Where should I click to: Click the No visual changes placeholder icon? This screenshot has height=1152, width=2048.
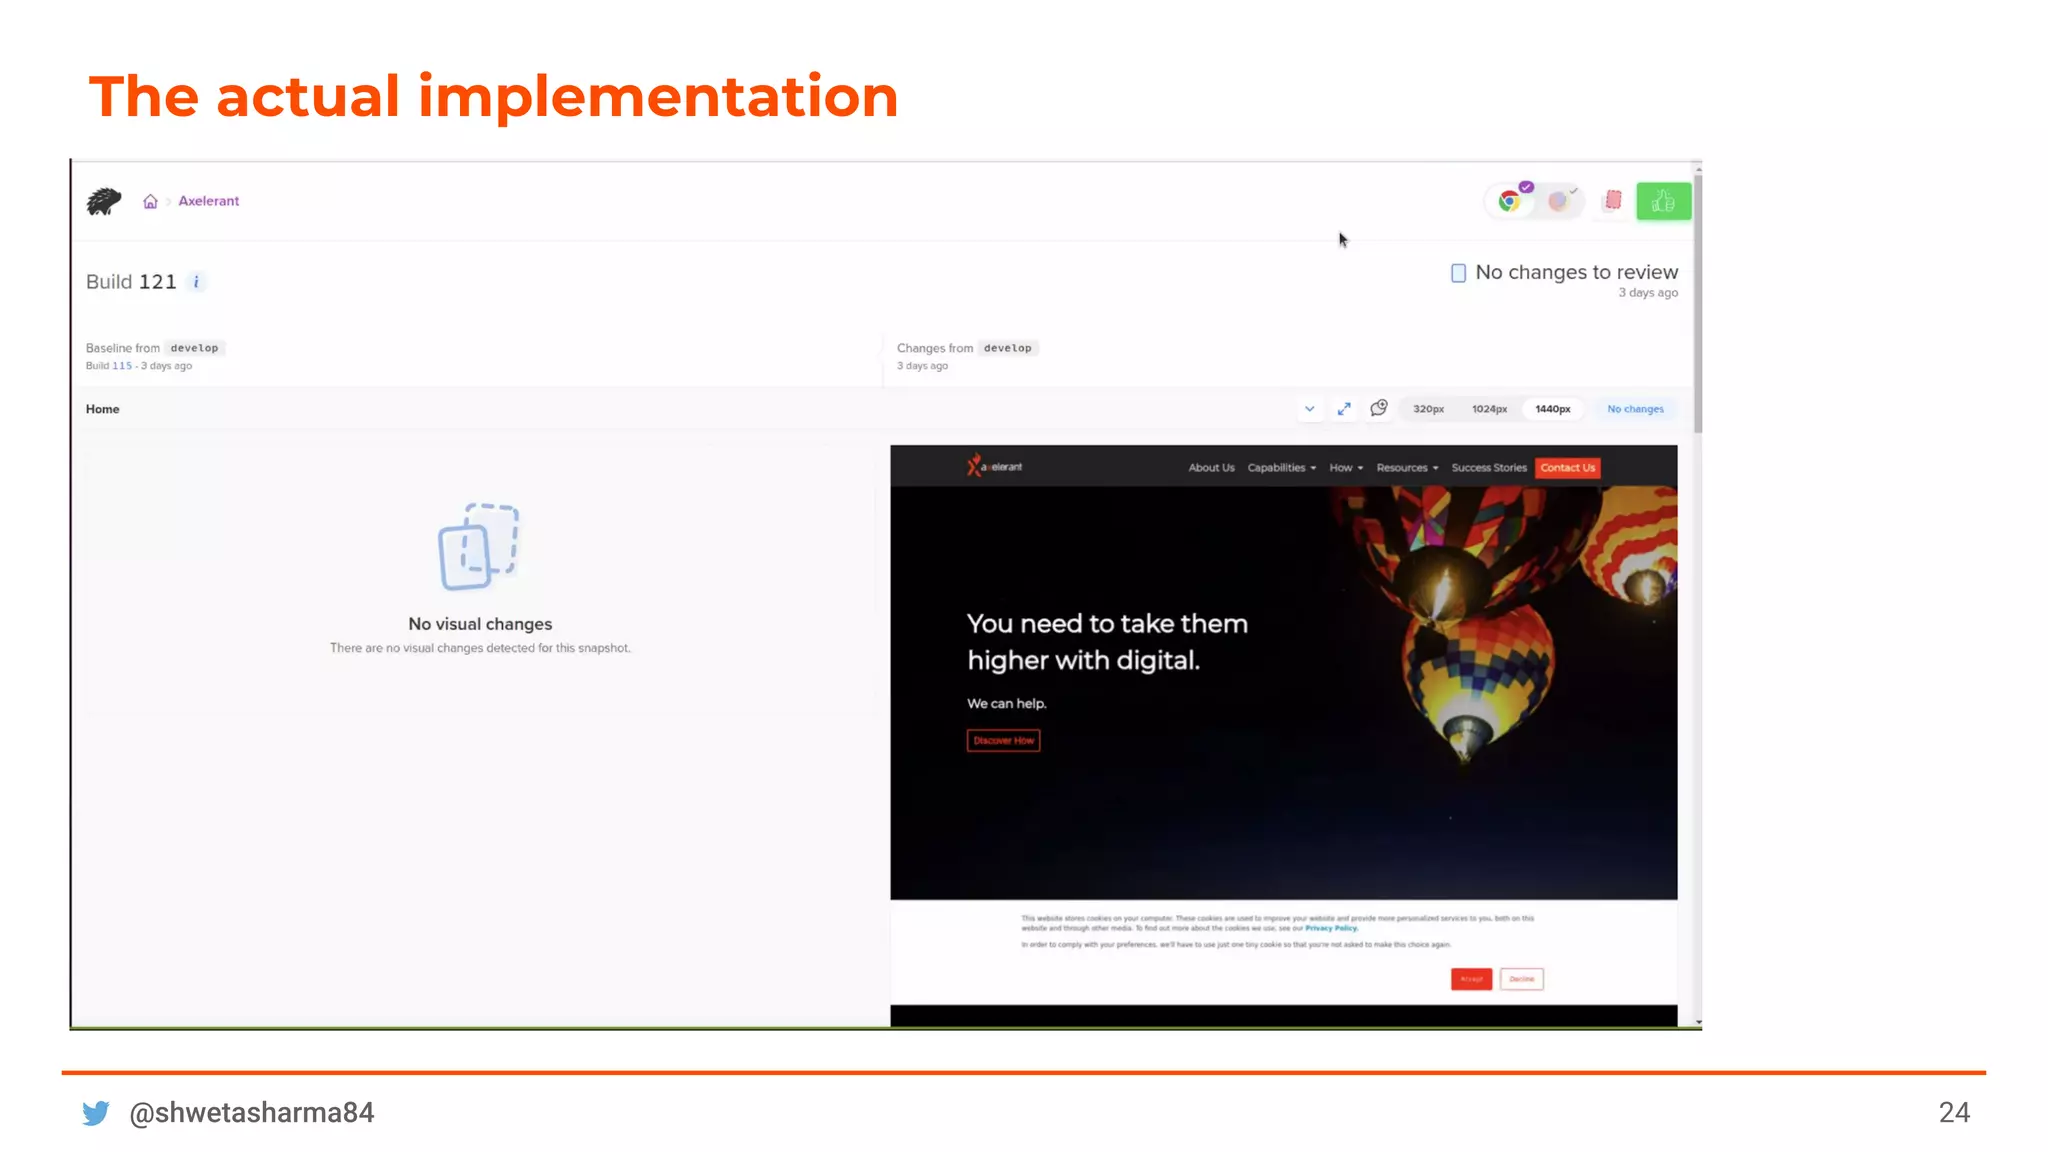[479, 547]
